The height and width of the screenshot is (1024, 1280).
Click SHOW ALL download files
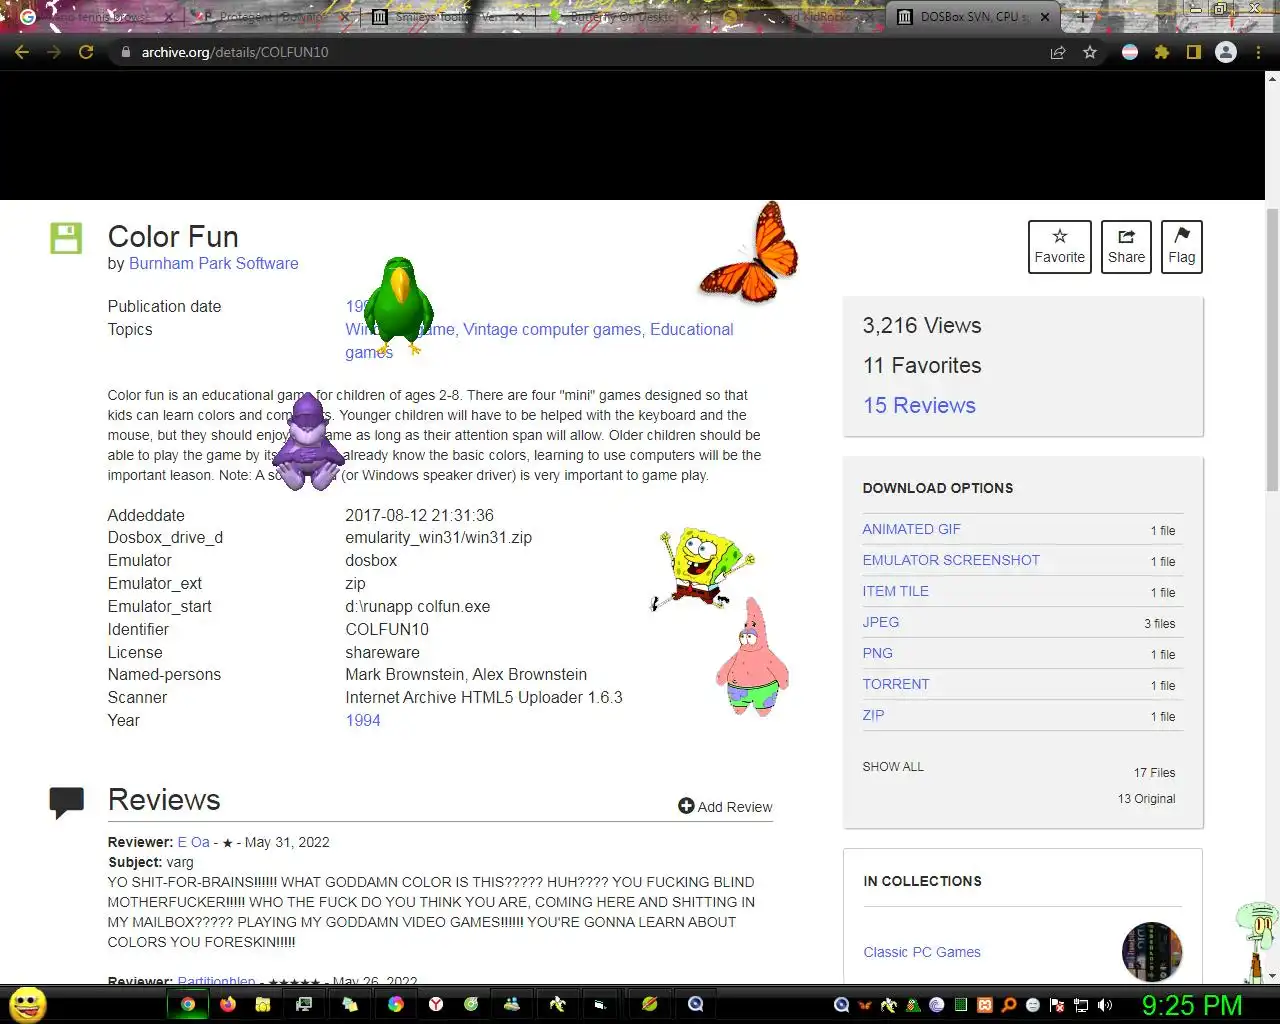coord(893,767)
